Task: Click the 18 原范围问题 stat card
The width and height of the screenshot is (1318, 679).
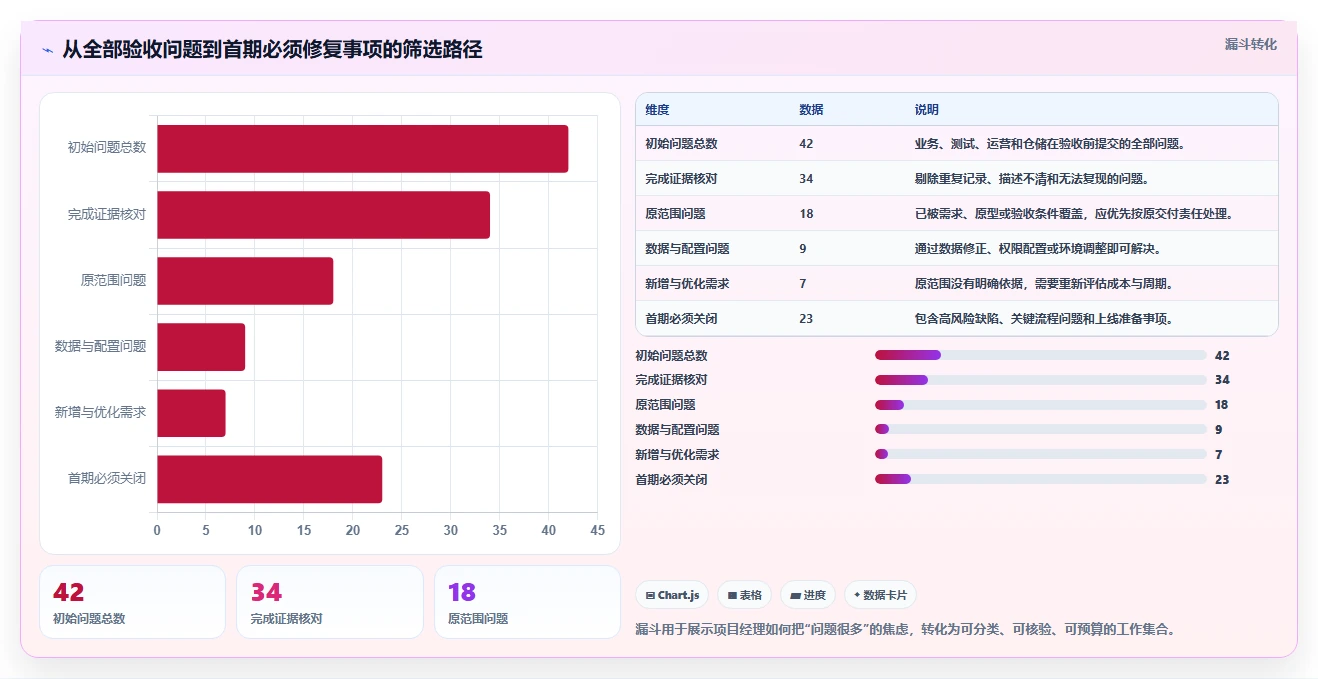Action: coord(528,602)
